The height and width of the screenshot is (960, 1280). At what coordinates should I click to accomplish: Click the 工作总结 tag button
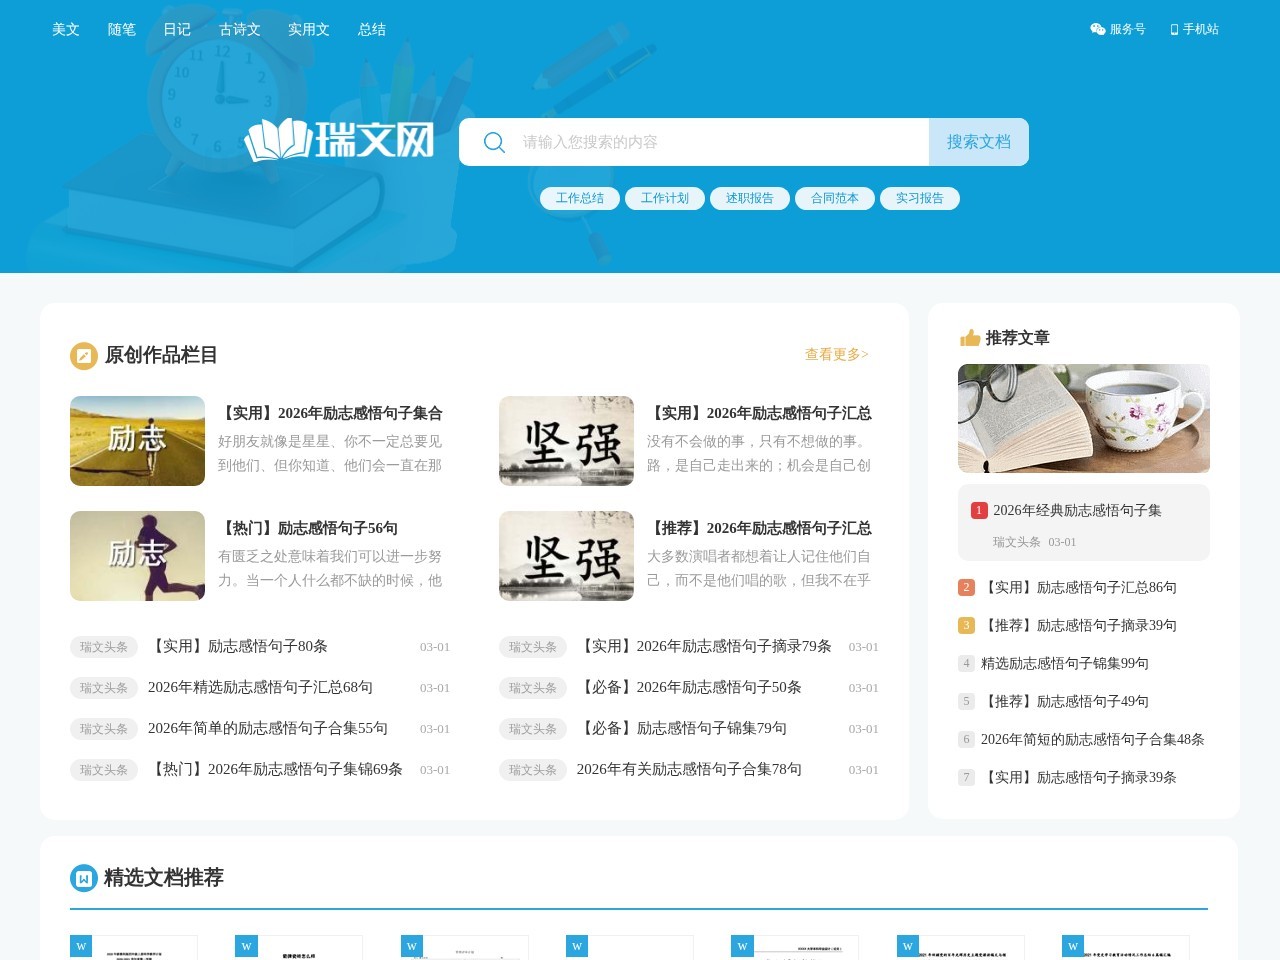[580, 198]
